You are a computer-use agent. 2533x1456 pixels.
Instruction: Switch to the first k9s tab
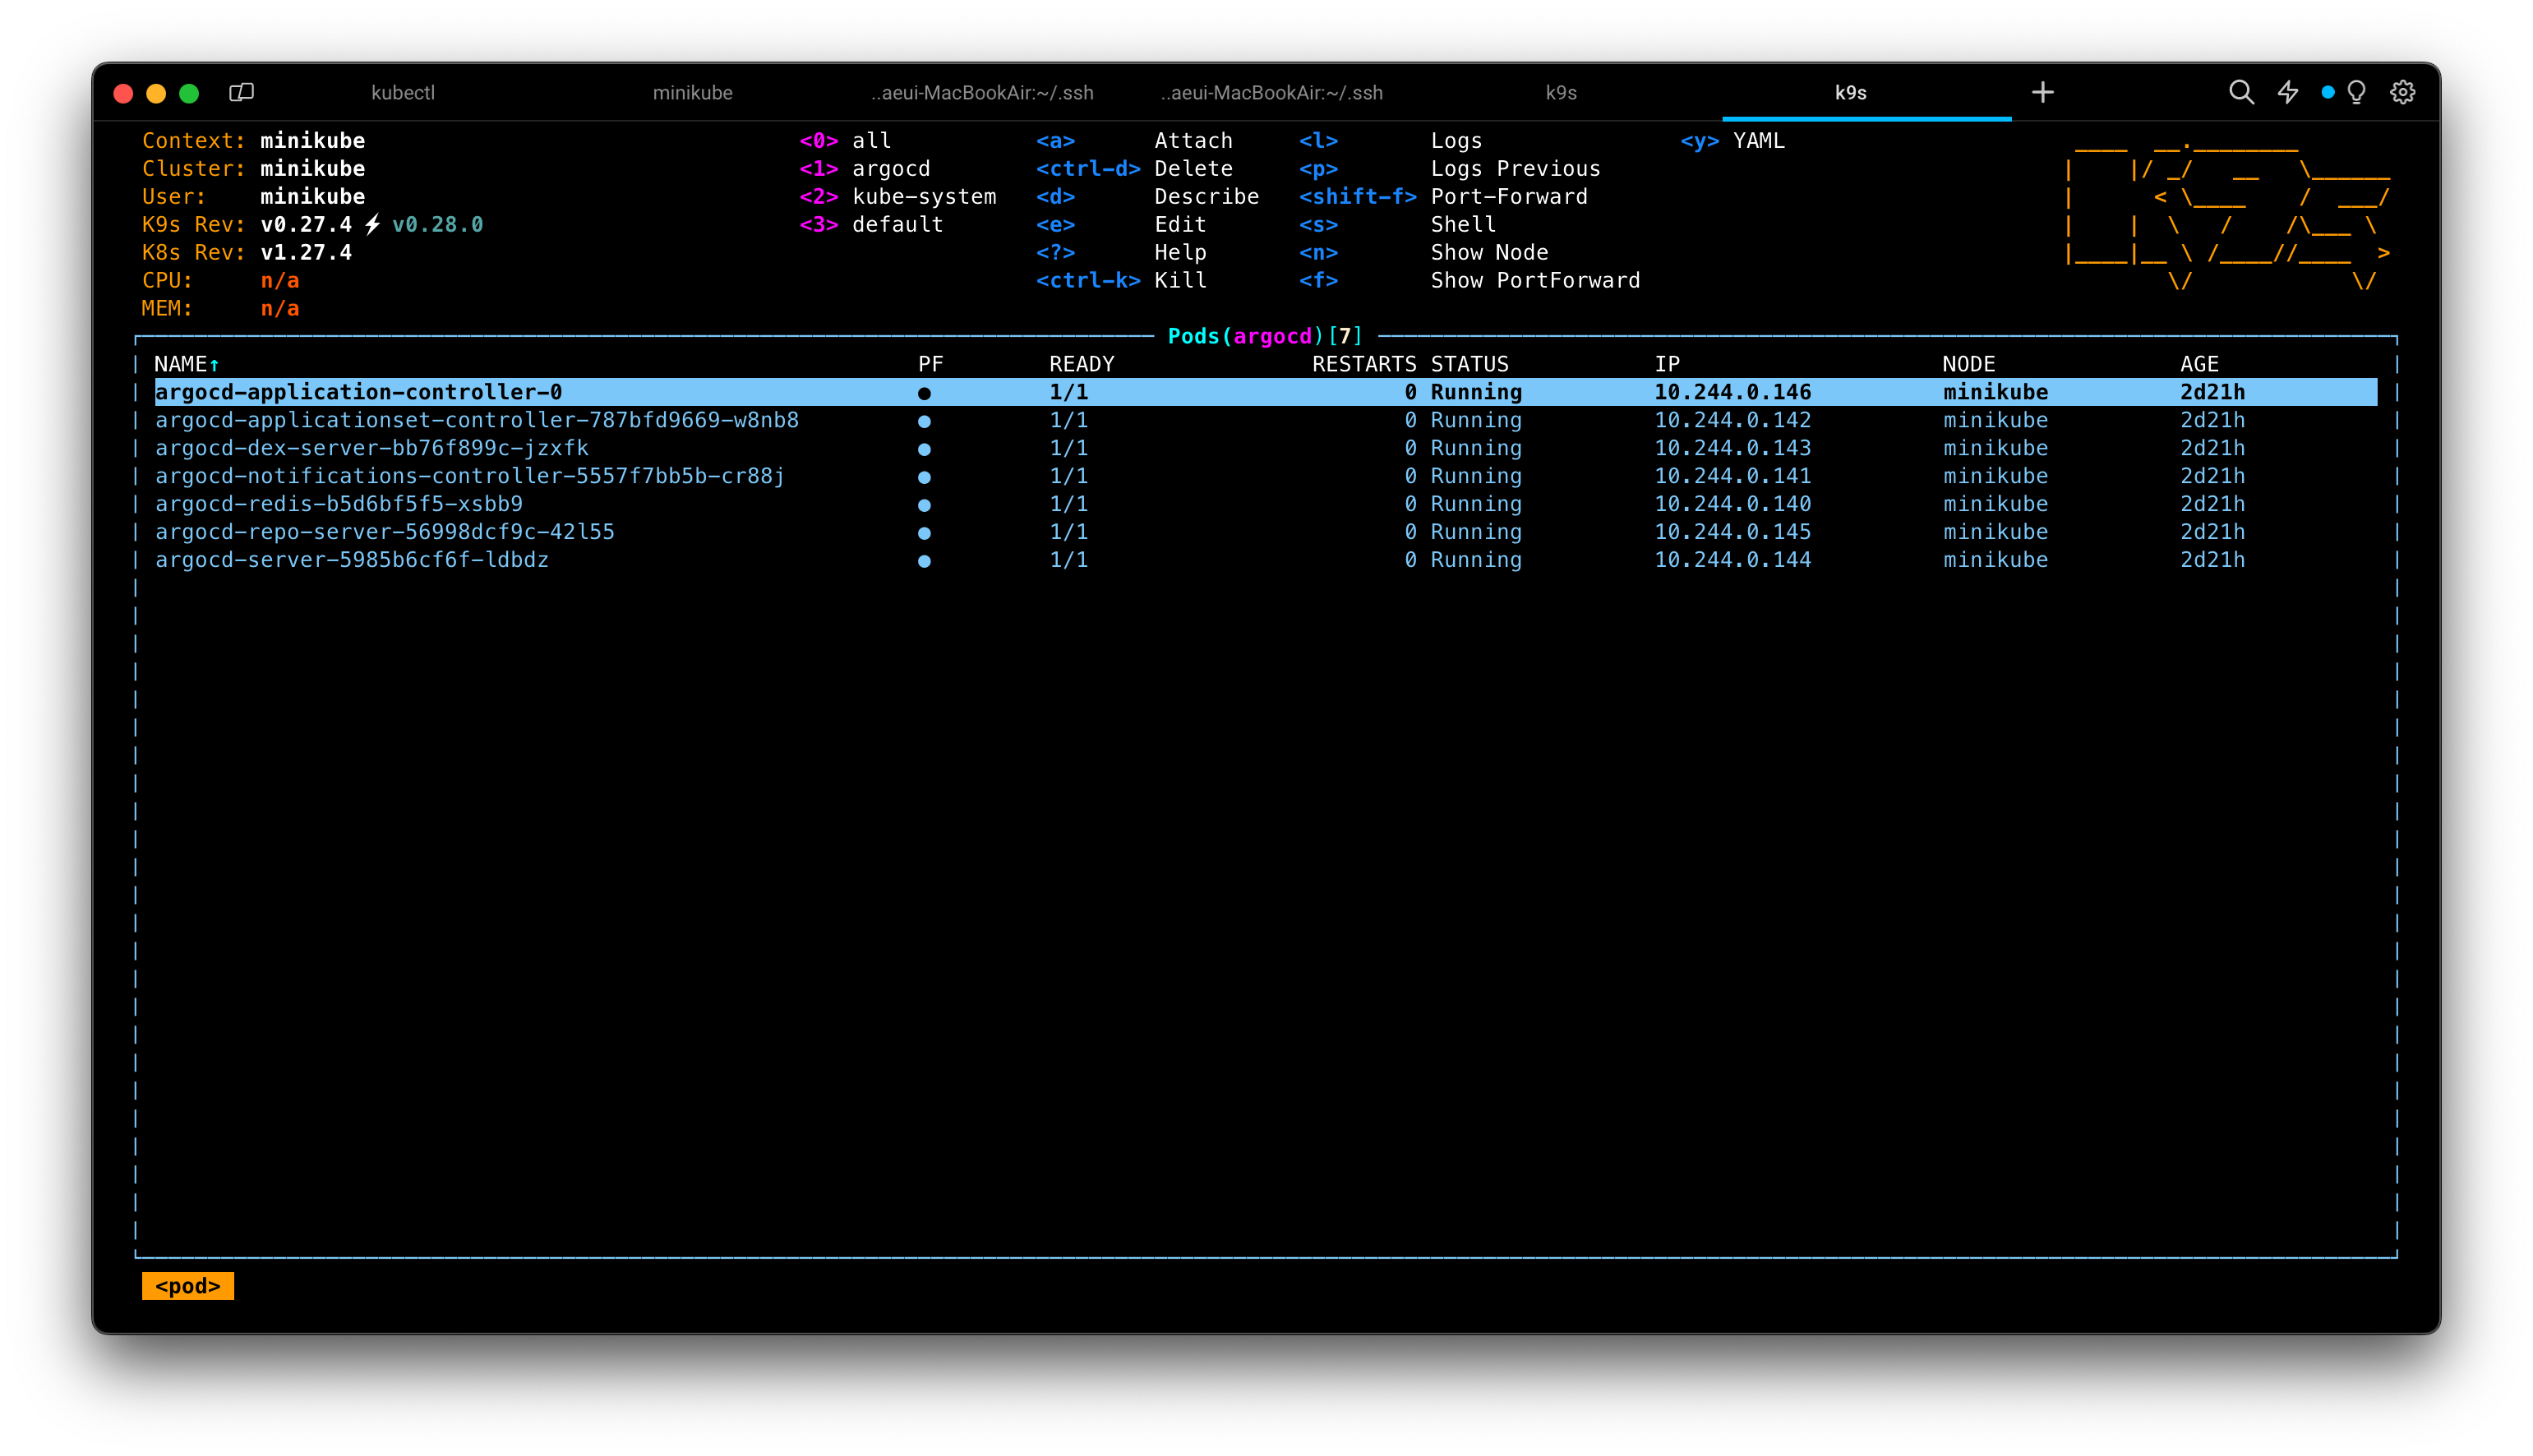pos(1560,93)
